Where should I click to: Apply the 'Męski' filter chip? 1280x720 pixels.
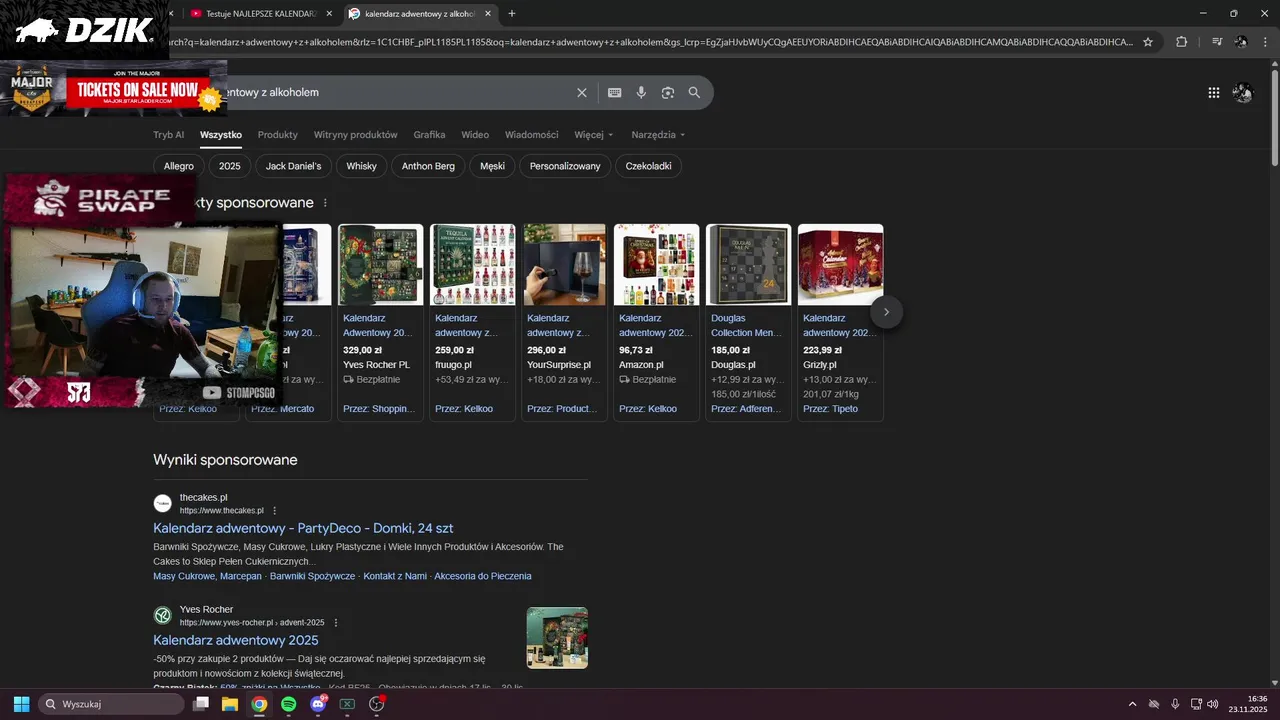pos(492,166)
